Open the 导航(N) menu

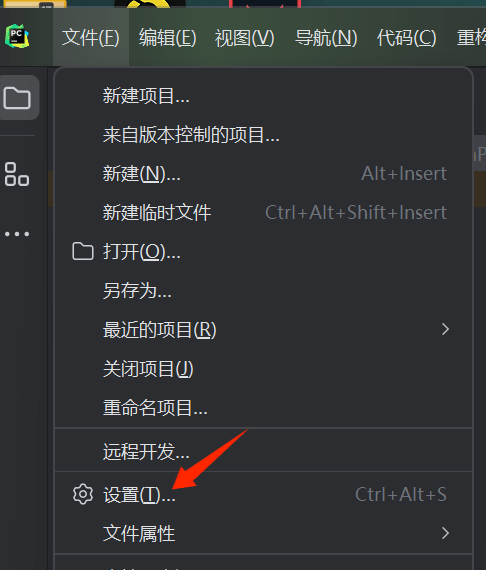pyautogui.click(x=326, y=38)
